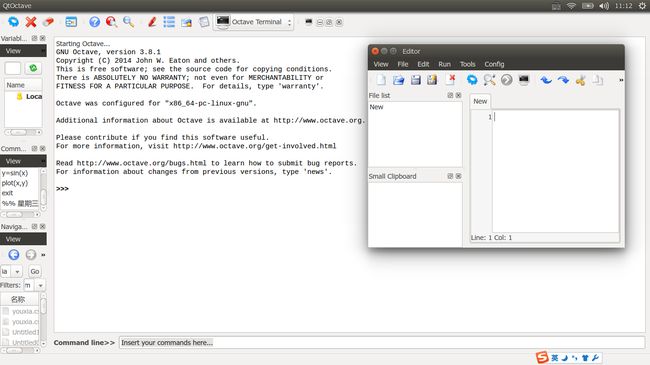
Task: Click the Open file folder icon in Editor
Action: click(398, 80)
